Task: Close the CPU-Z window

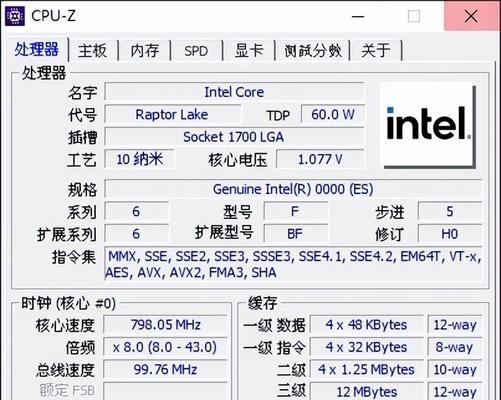Action: (471, 16)
